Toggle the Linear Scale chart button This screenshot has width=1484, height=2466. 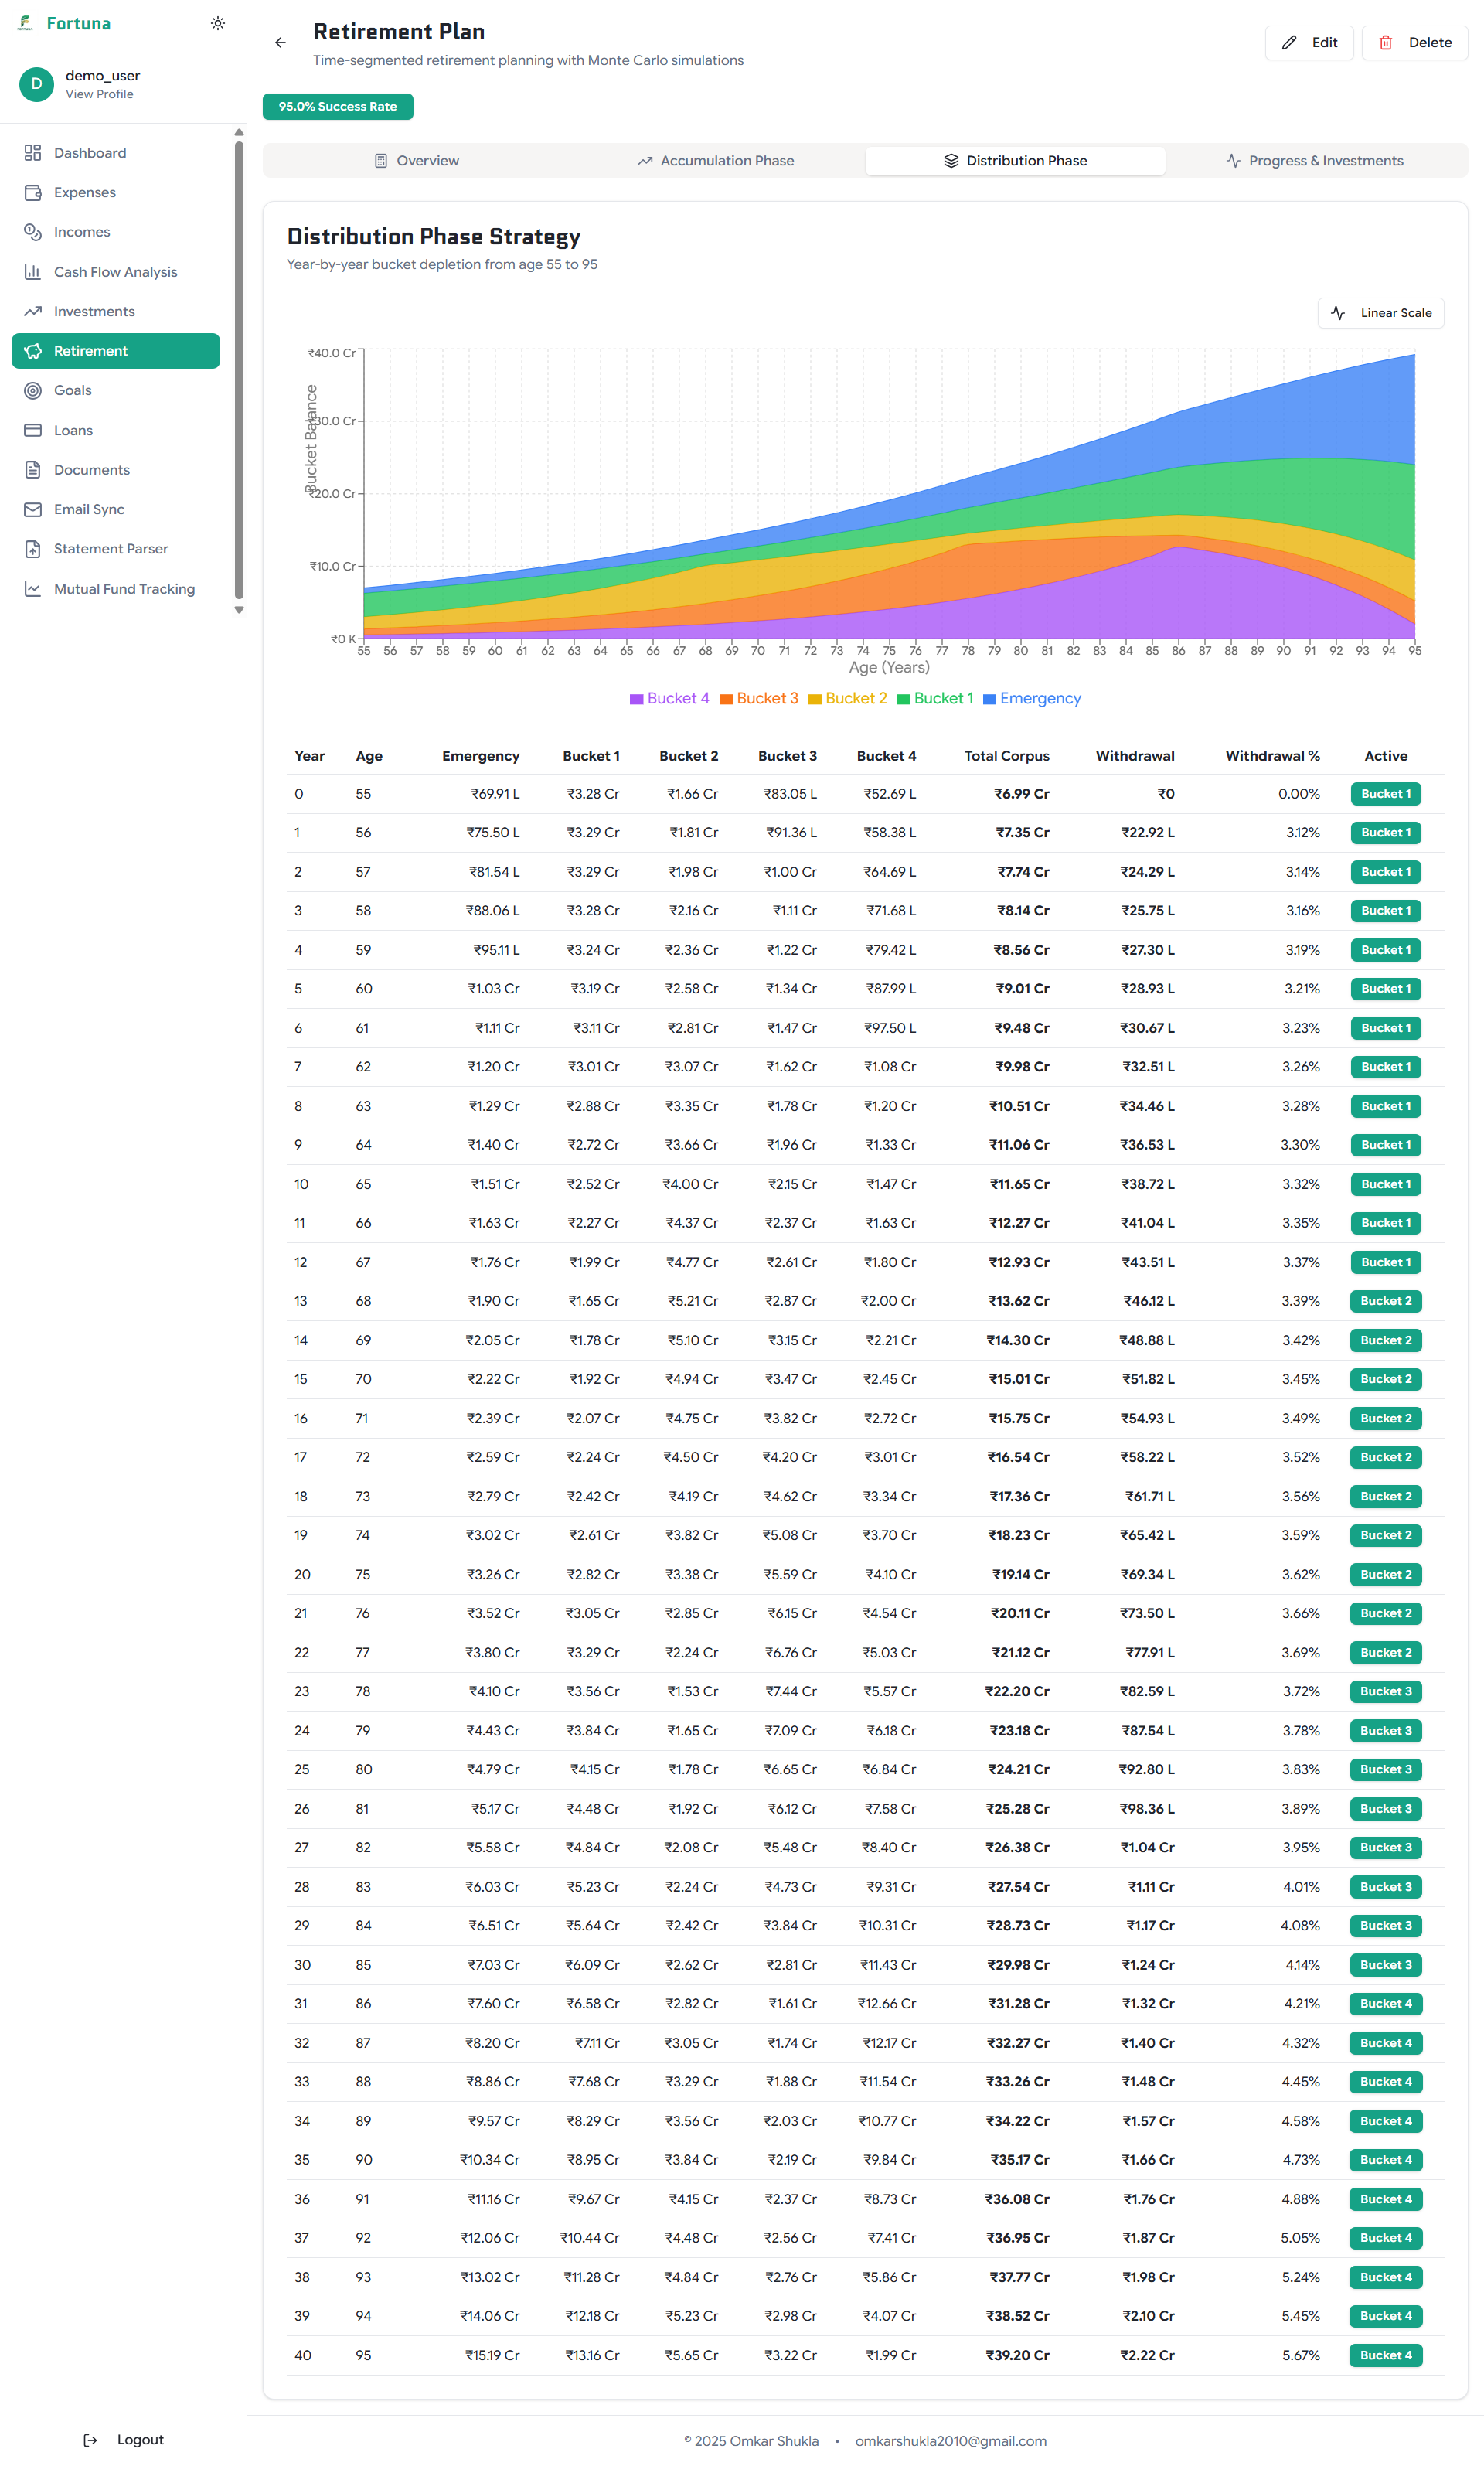[x=1380, y=313]
